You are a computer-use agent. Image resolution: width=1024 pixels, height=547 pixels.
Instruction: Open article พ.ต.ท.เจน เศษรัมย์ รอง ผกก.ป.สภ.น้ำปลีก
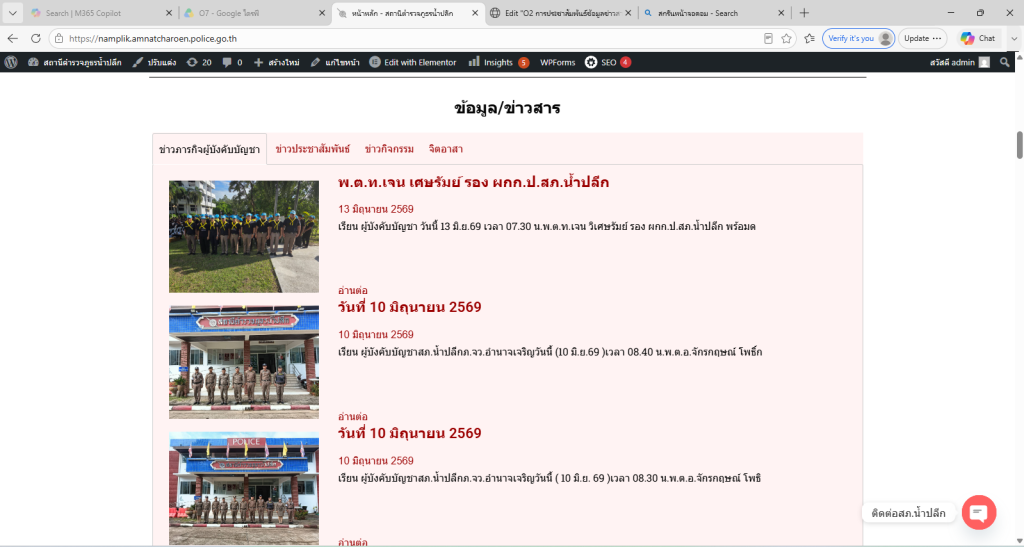pos(473,183)
